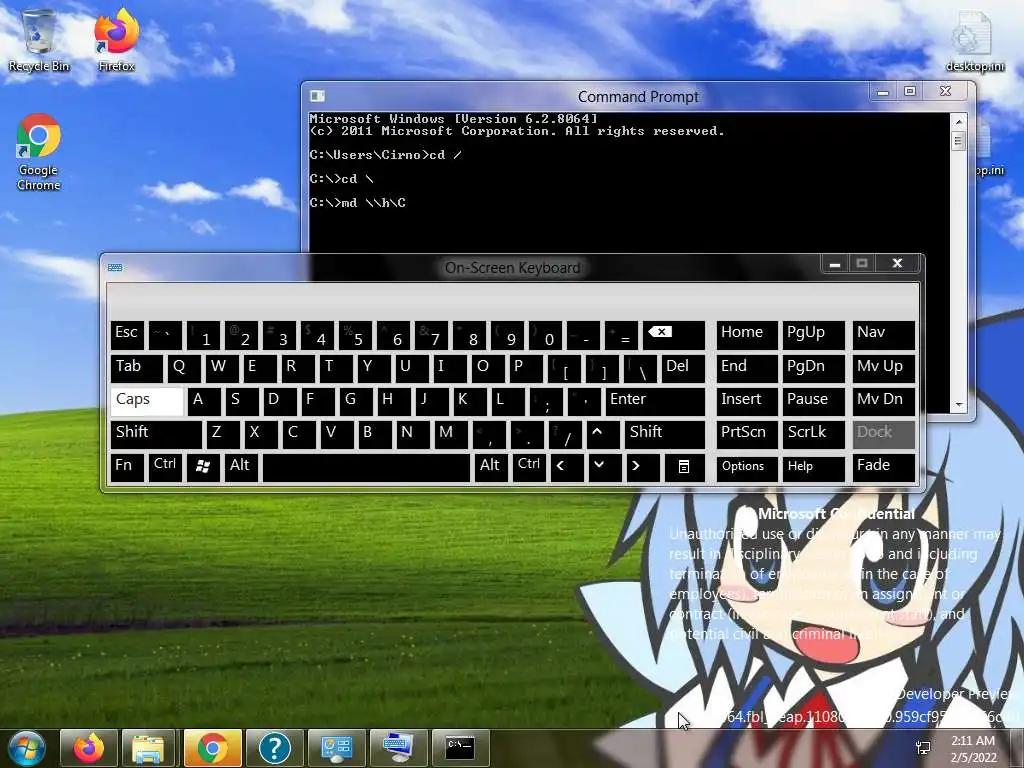The width and height of the screenshot is (1024, 768).
Task: Toggle the Caps lock key
Action: click(147, 401)
